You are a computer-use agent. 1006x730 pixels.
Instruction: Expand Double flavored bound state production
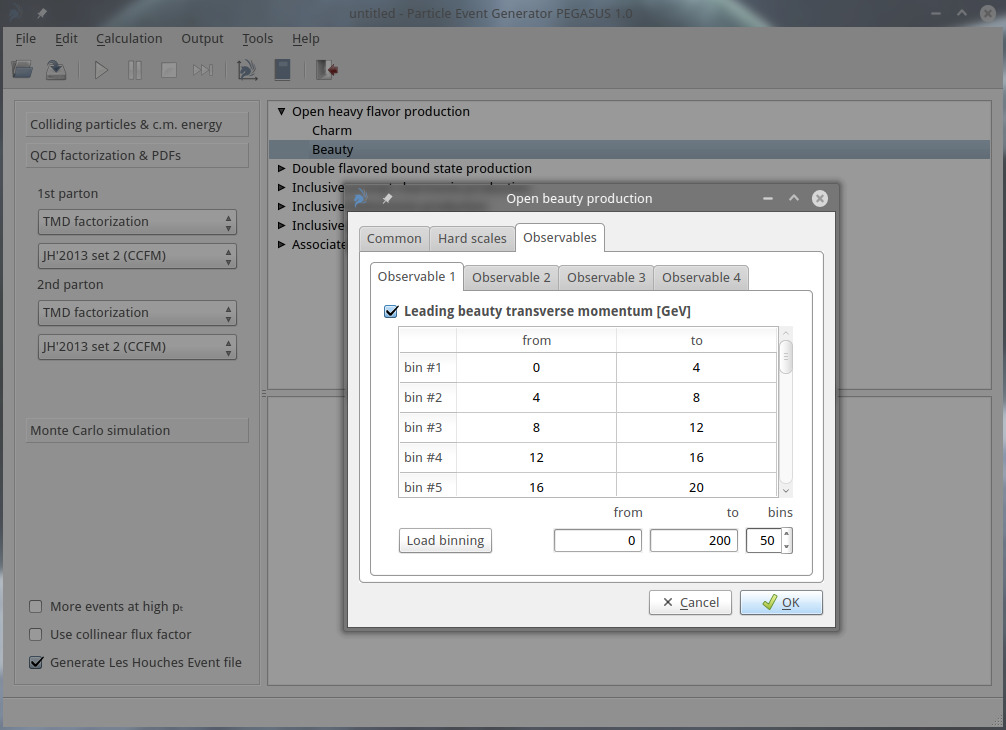282,169
